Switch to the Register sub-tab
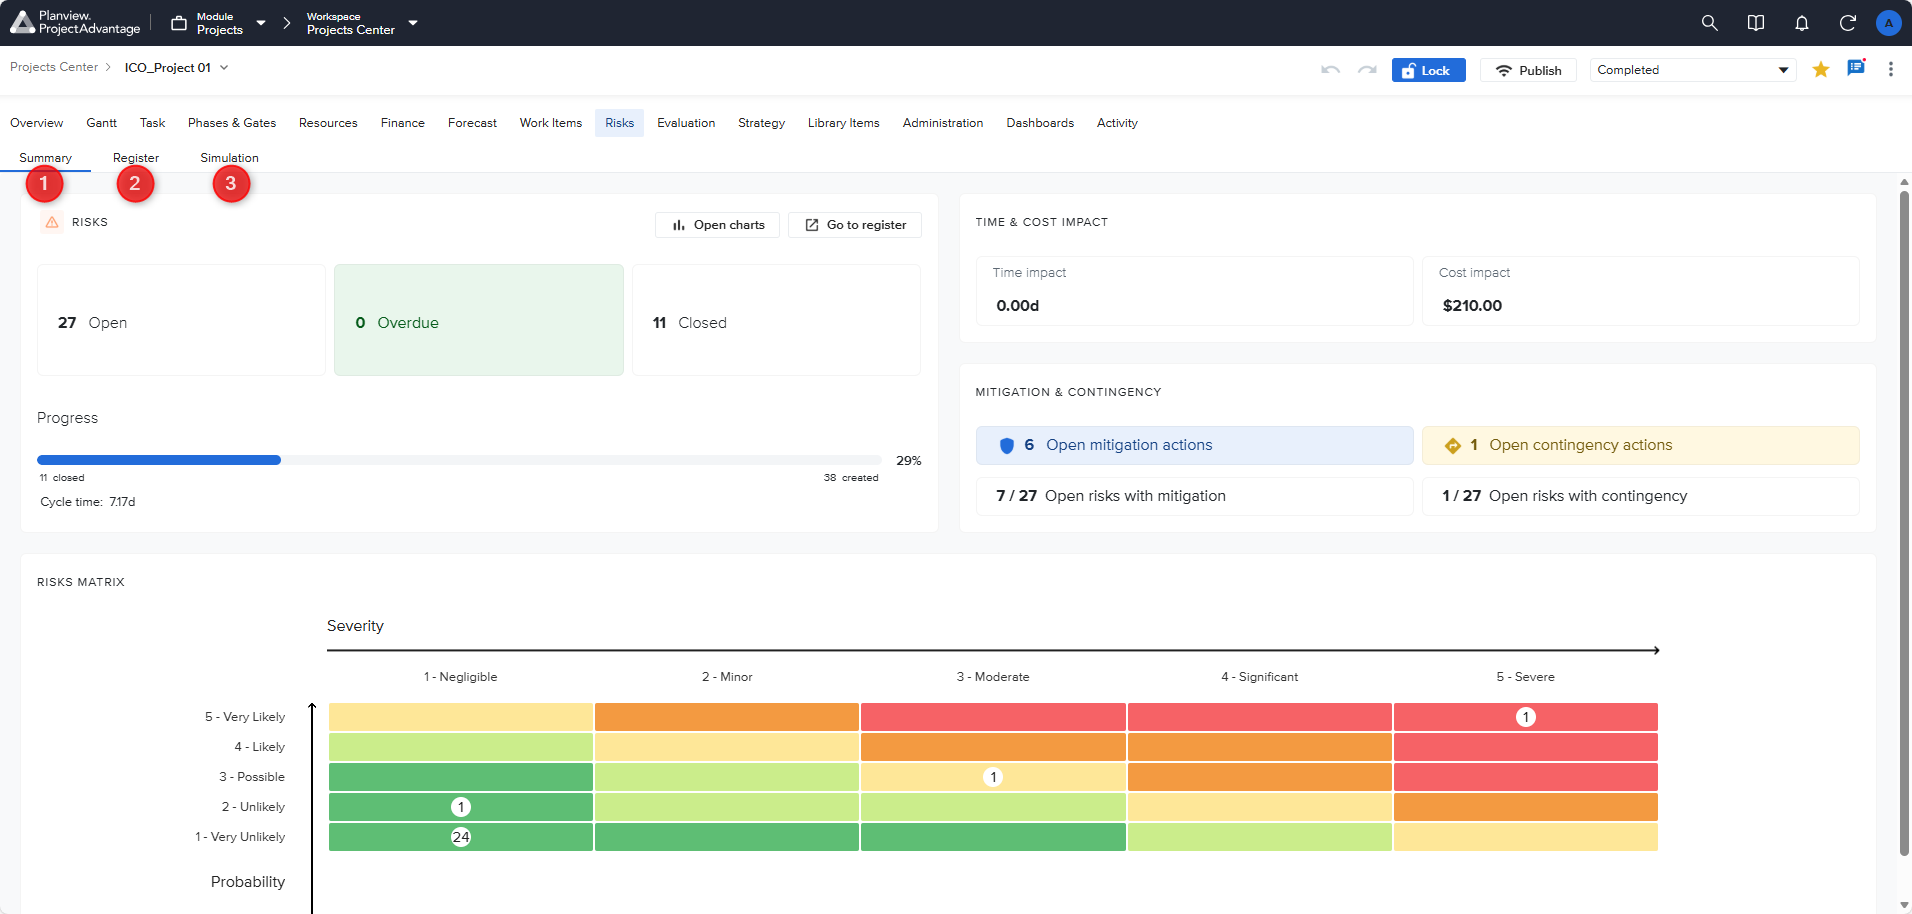The image size is (1912, 914). (x=136, y=158)
